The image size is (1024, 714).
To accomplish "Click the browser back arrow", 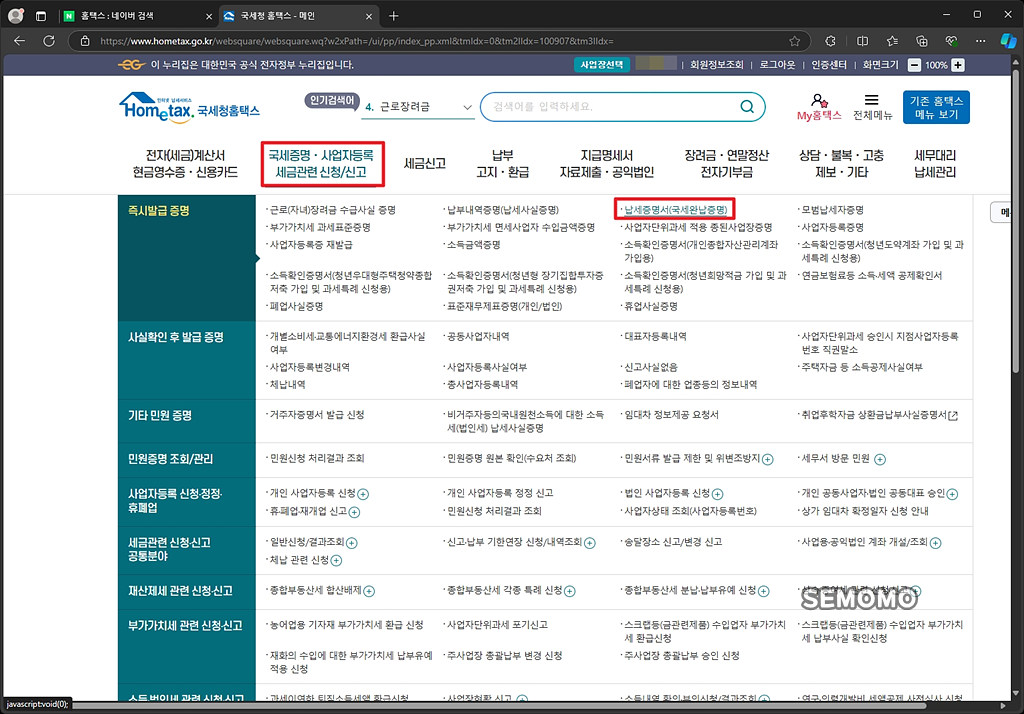I will (x=20, y=41).
